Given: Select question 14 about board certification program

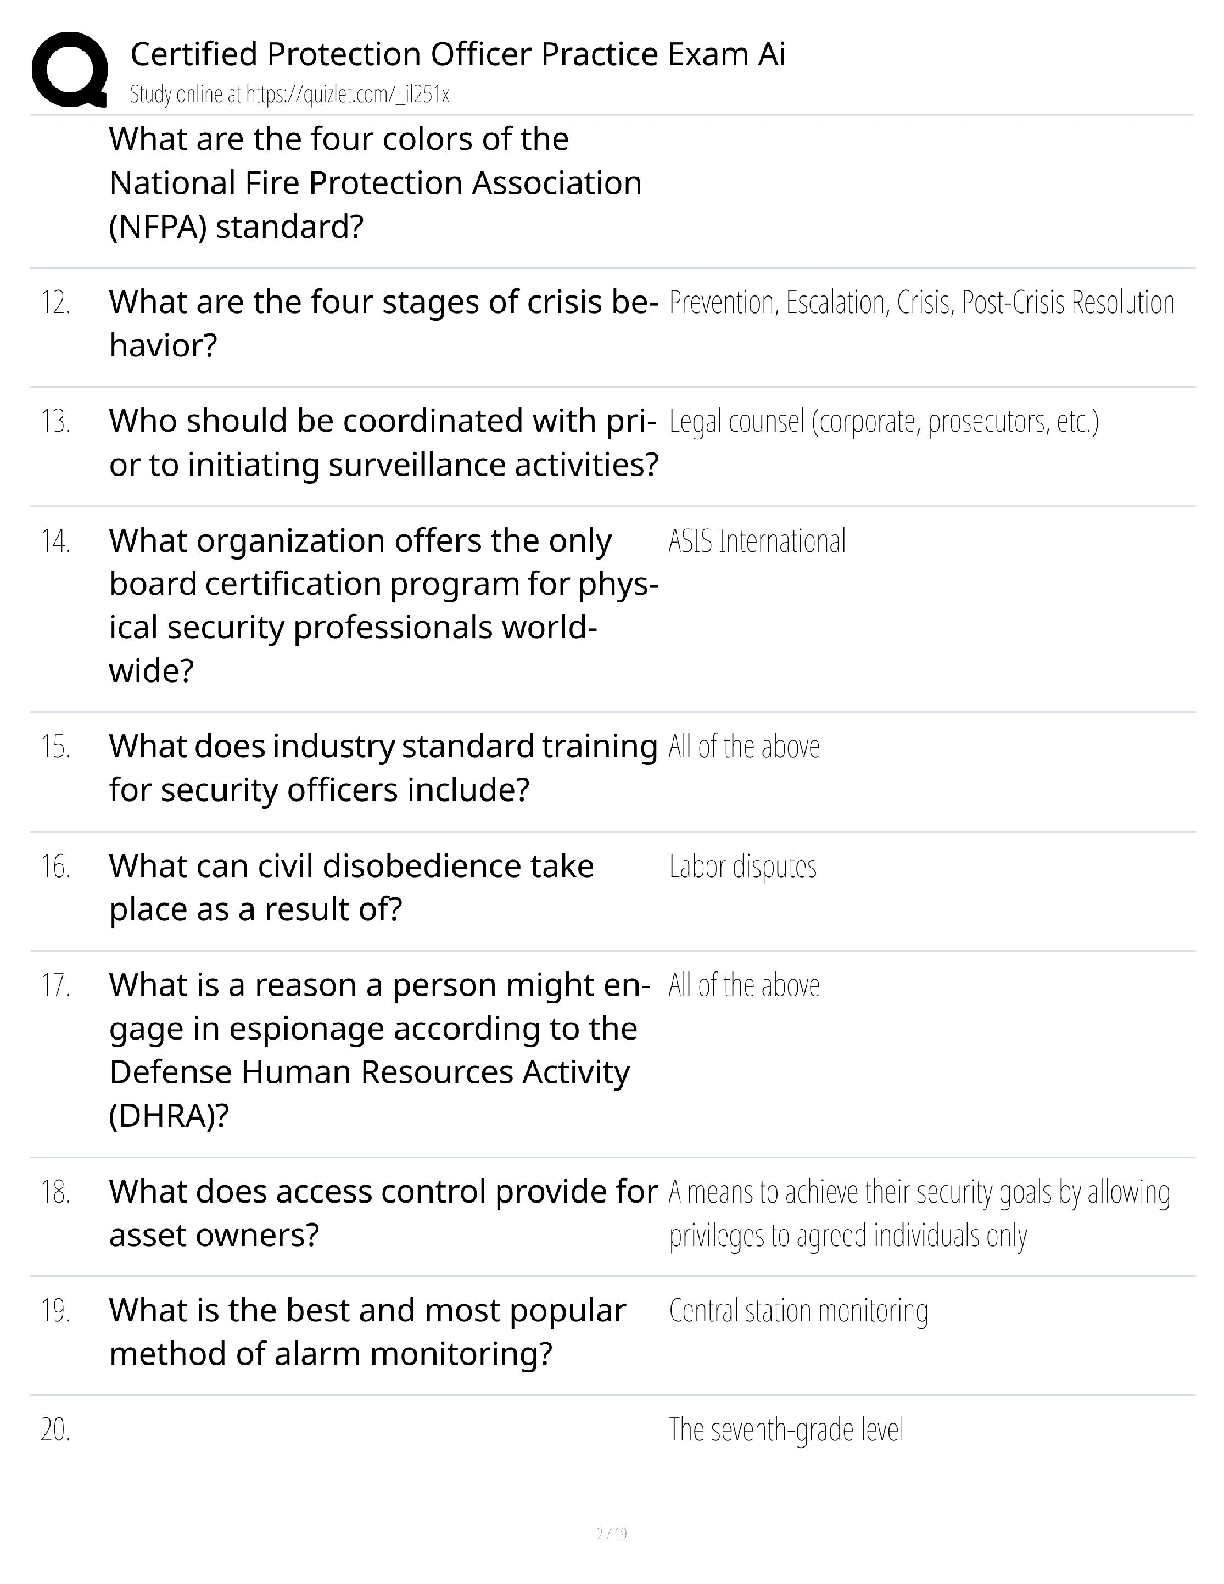Looking at the screenshot, I should (383, 605).
